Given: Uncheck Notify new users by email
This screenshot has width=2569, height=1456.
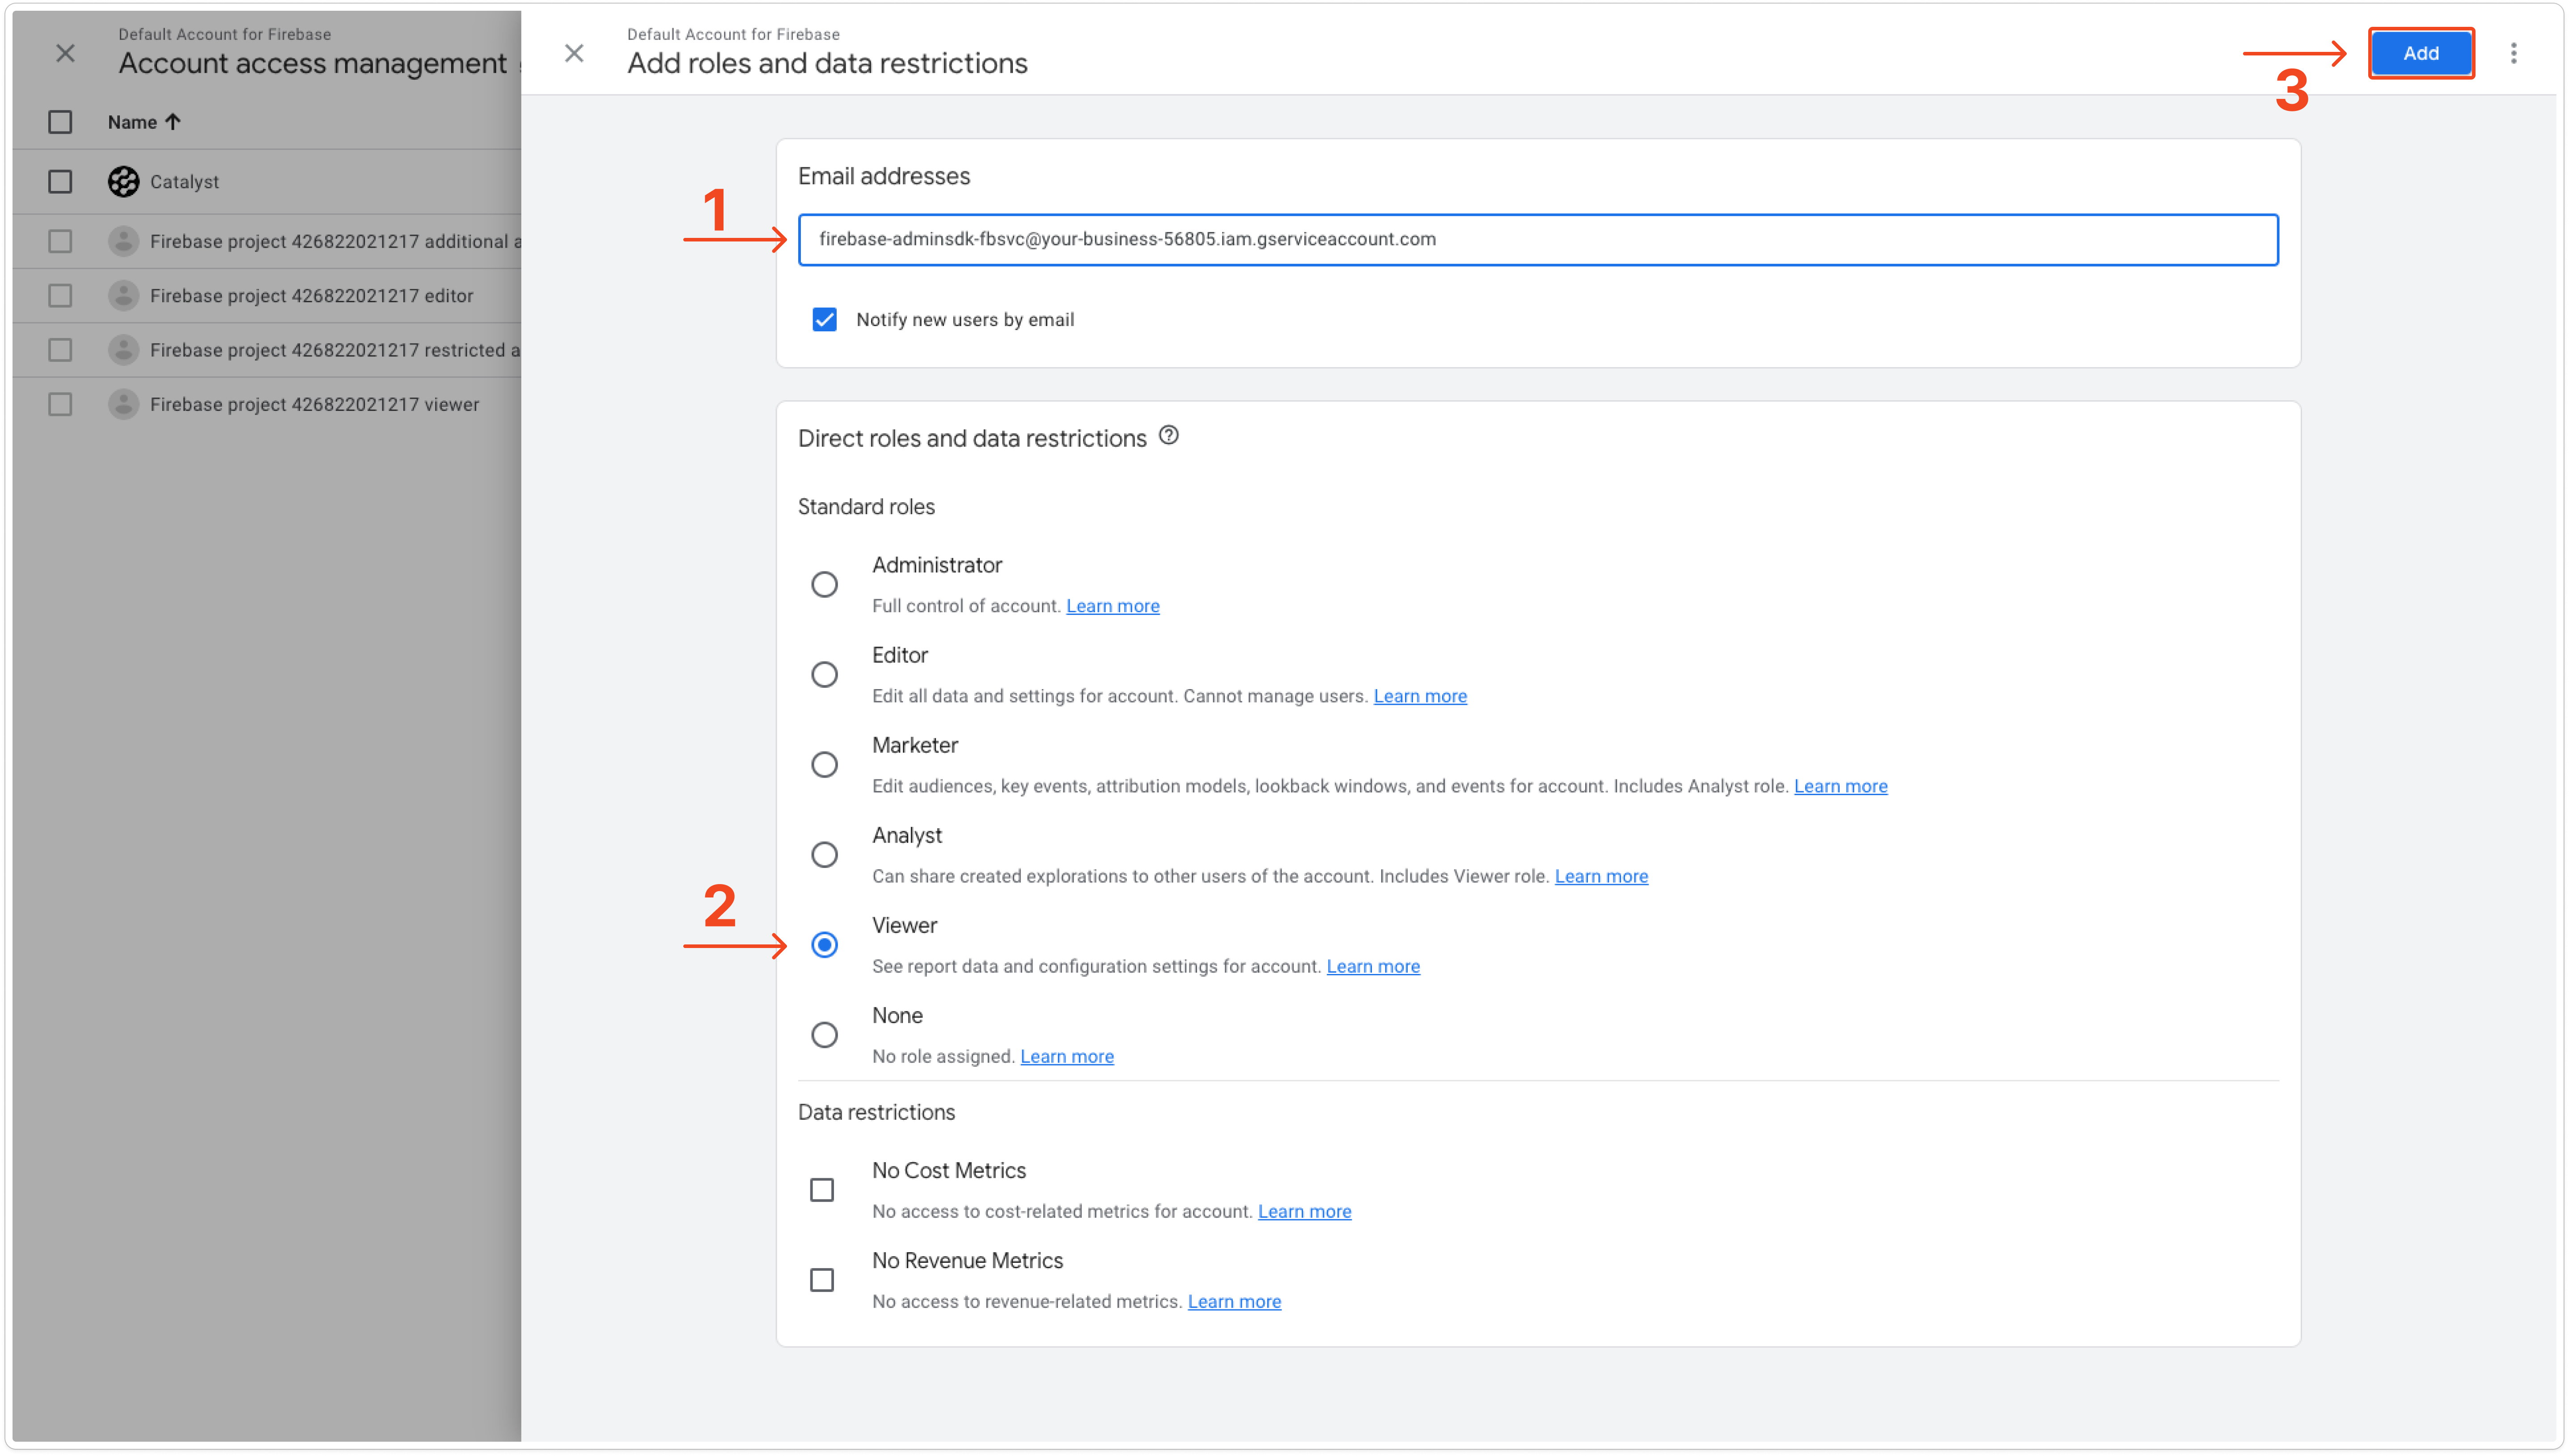Looking at the screenshot, I should (824, 320).
